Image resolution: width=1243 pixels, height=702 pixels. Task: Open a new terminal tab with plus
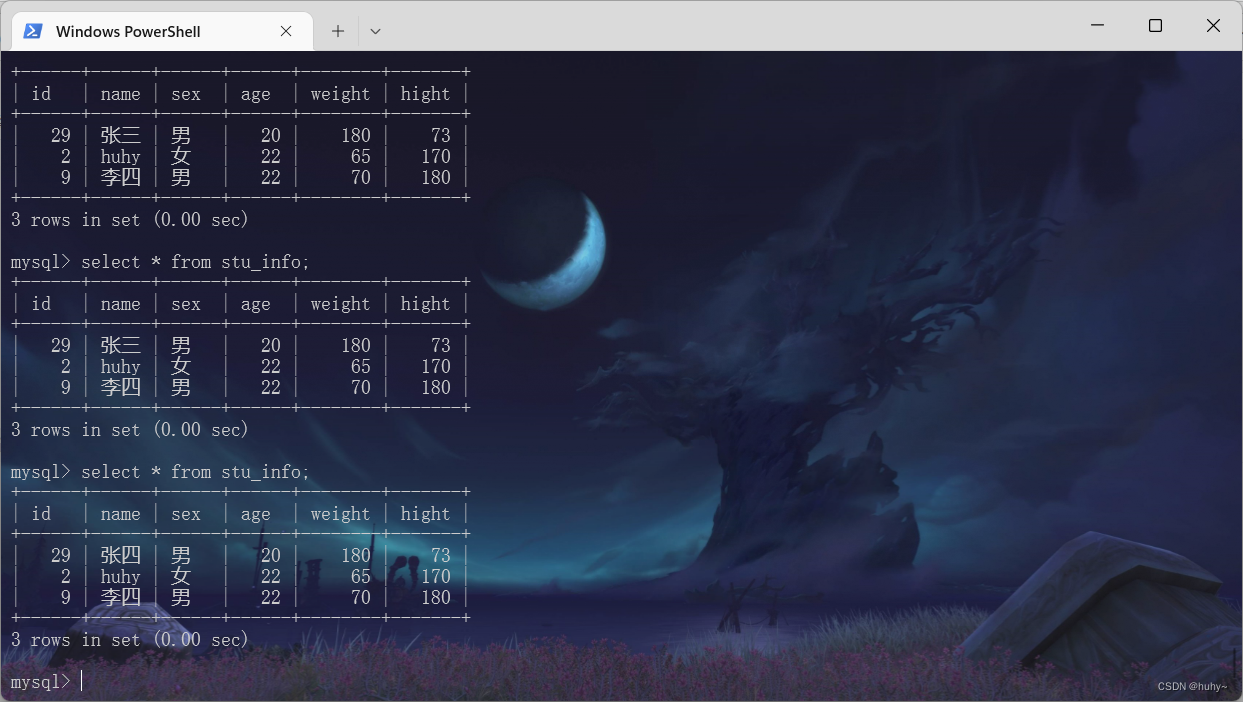tap(338, 31)
